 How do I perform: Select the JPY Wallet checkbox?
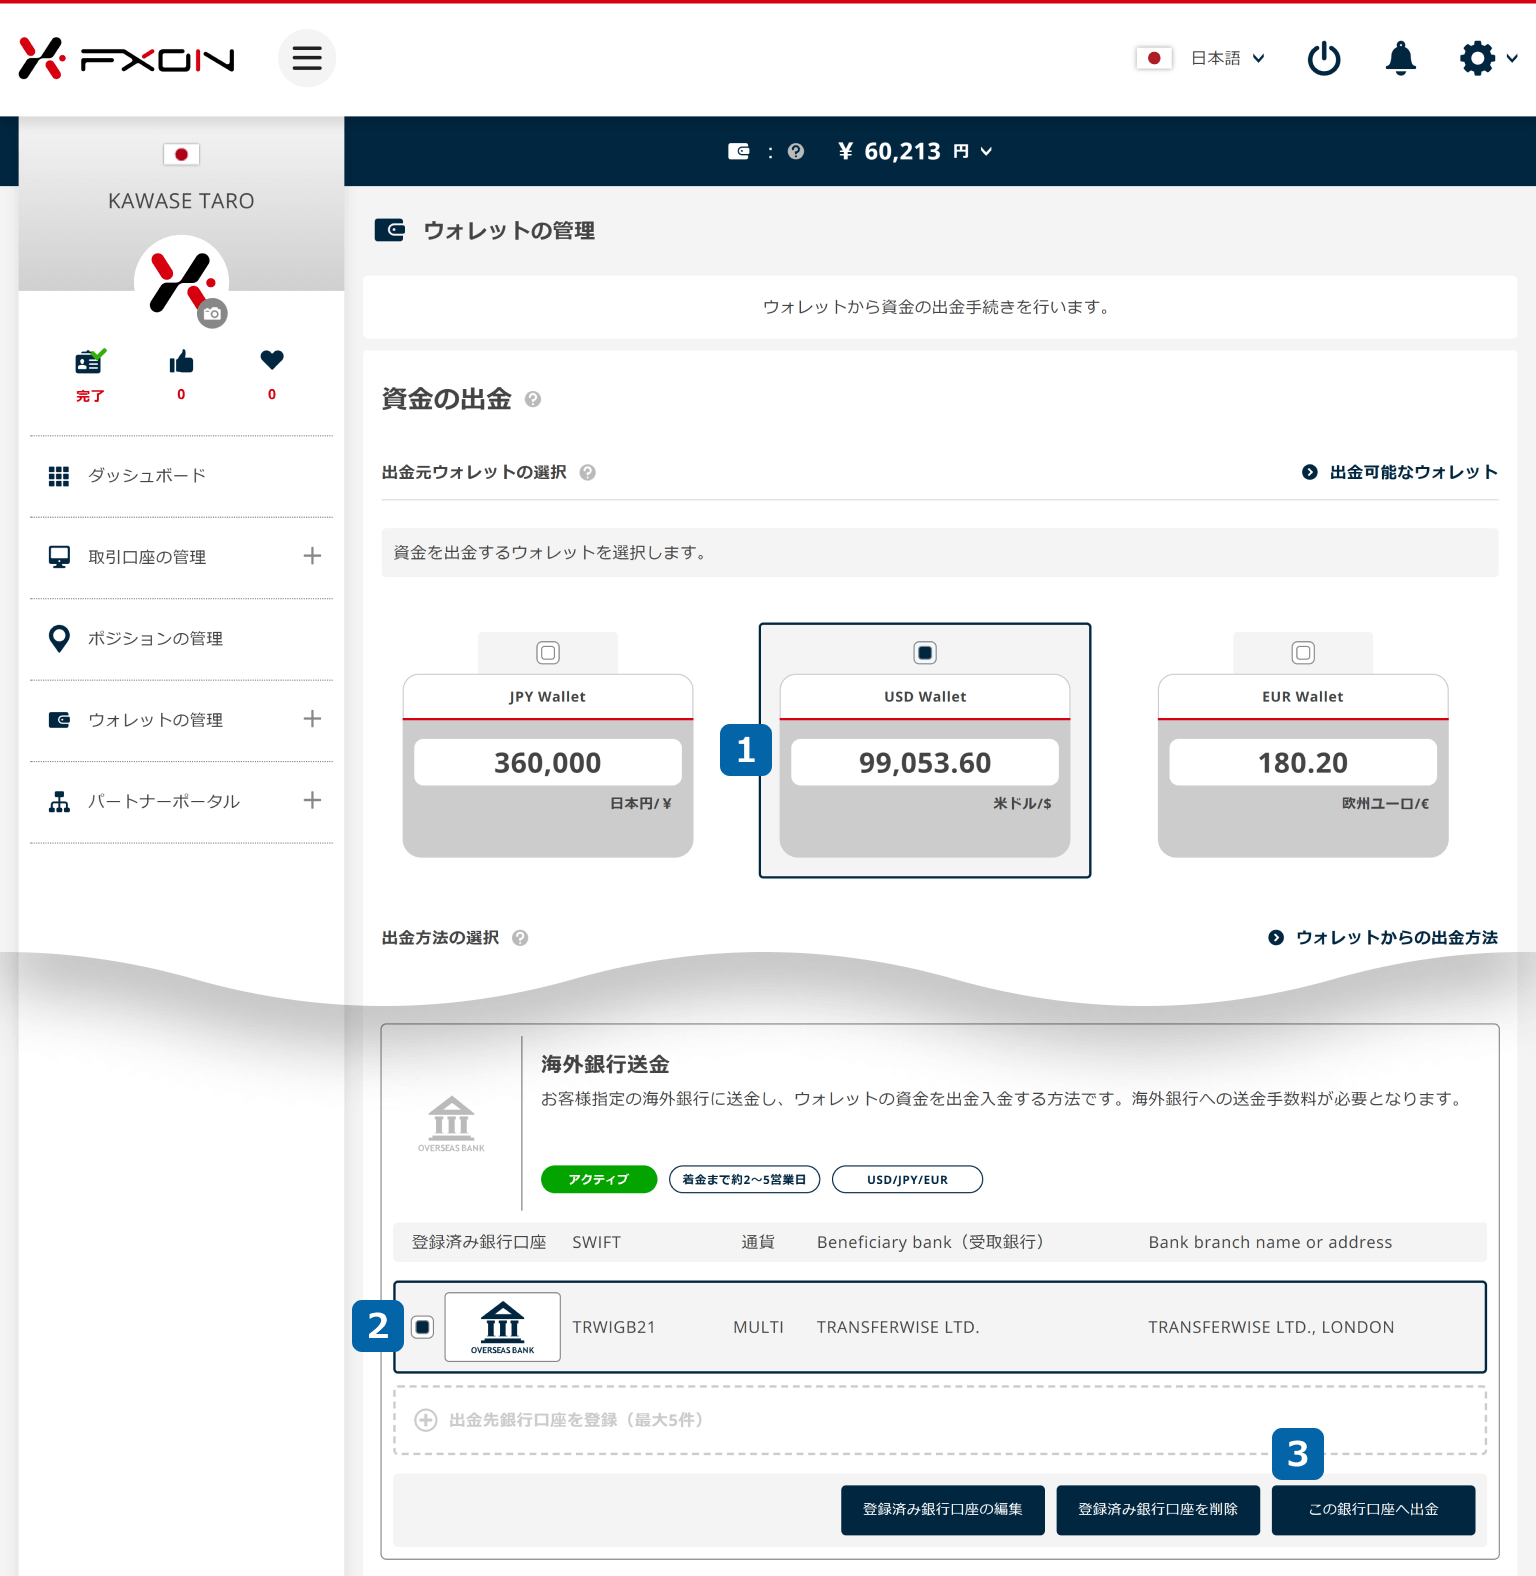click(x=548, y=653)
